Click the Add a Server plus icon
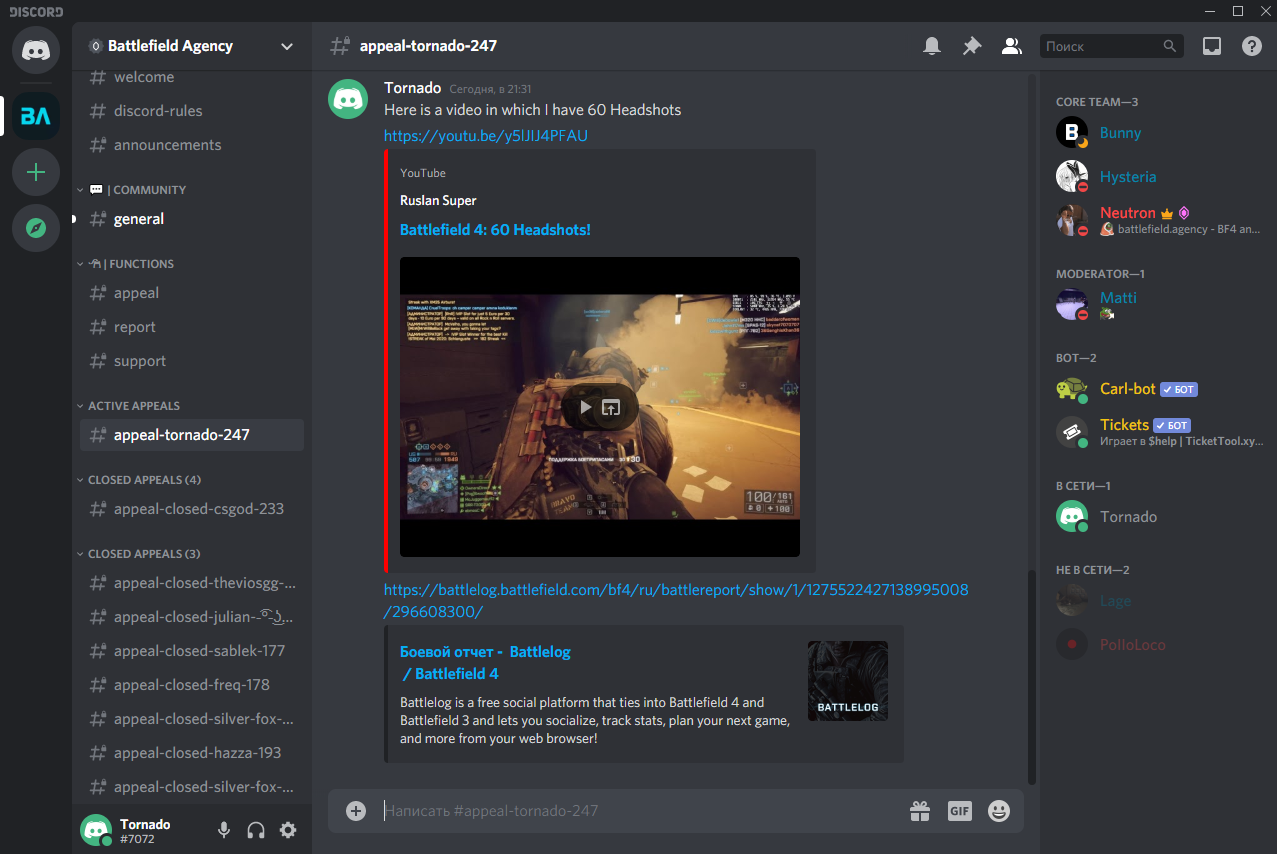 36,172
